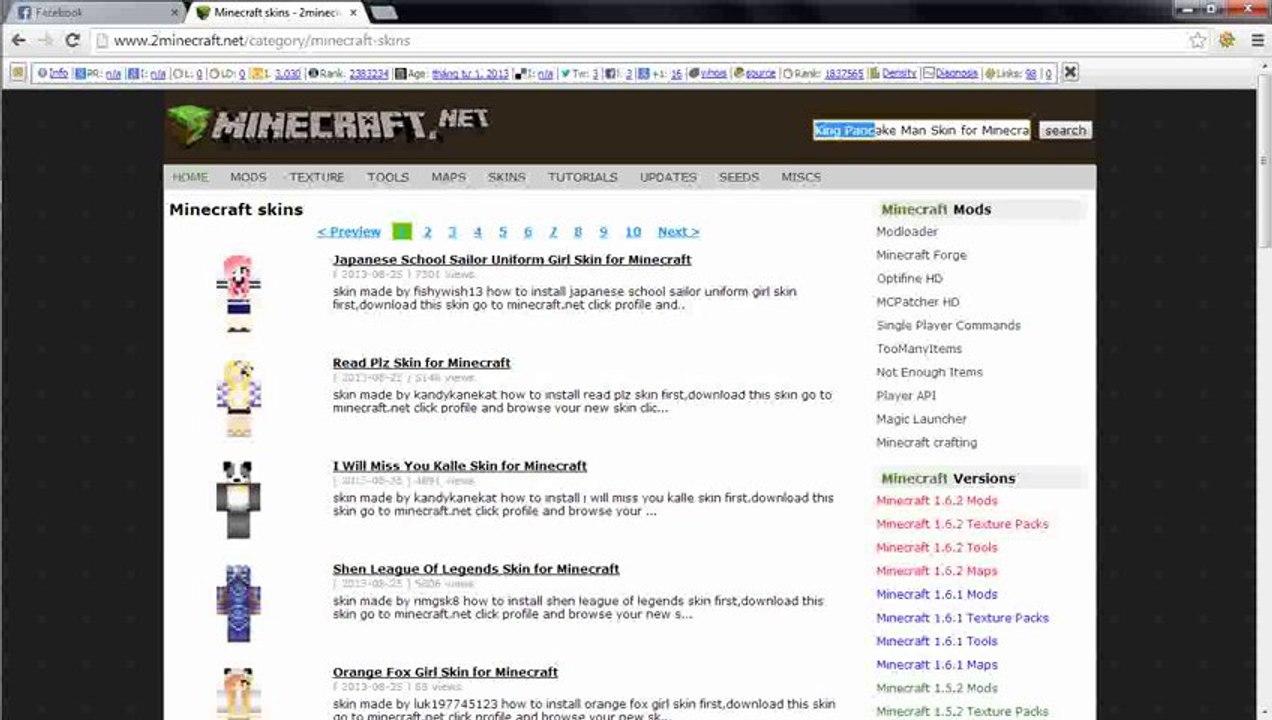Click the +1 count 16 in SEO toolbar
The width and height of the screenshot is (1272, 720).
pos(676,74)
